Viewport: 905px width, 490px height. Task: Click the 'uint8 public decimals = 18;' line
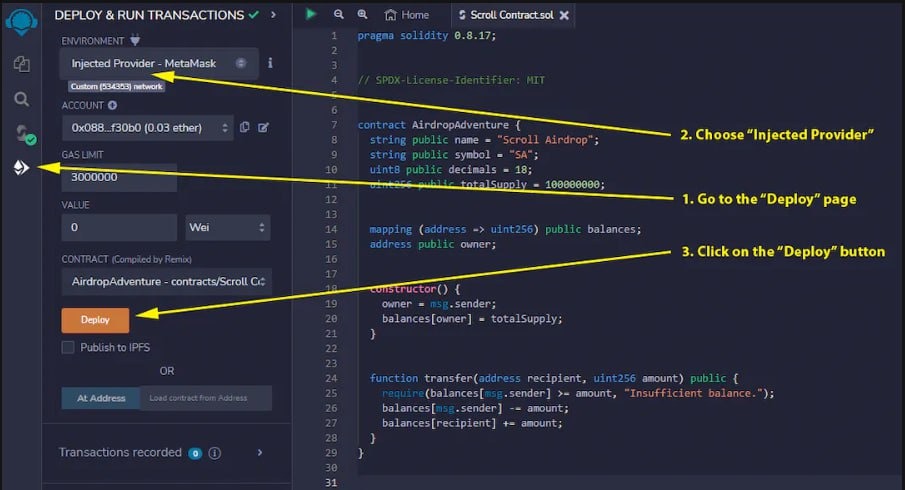(x=451, y=170)
